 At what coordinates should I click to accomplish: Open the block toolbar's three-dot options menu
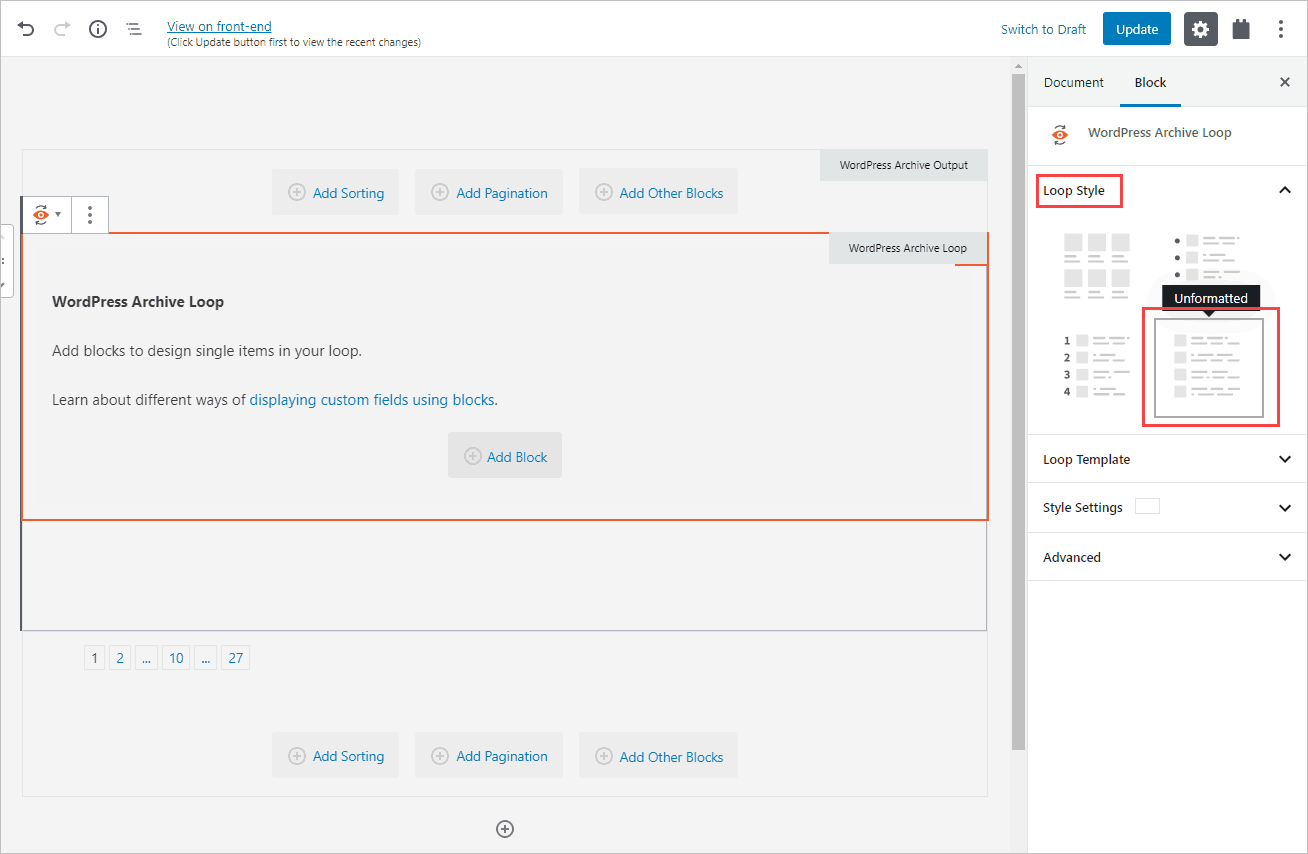(90, 214)
